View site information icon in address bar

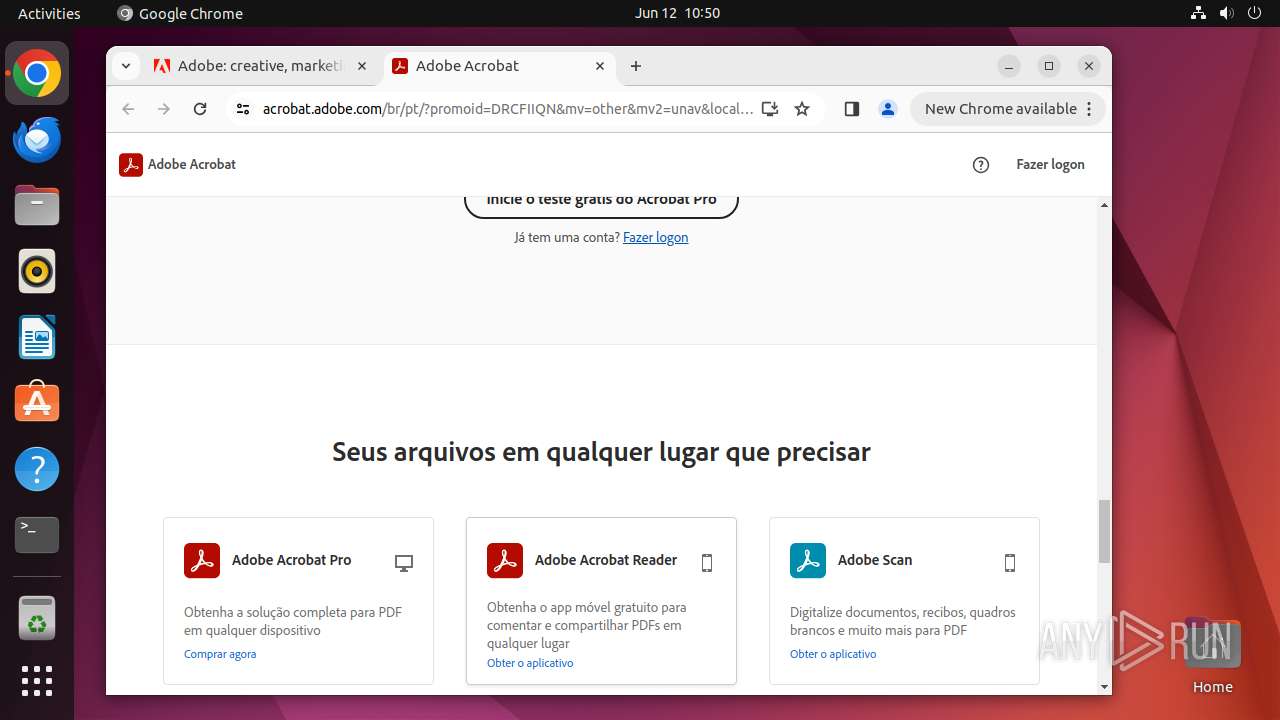243,109
